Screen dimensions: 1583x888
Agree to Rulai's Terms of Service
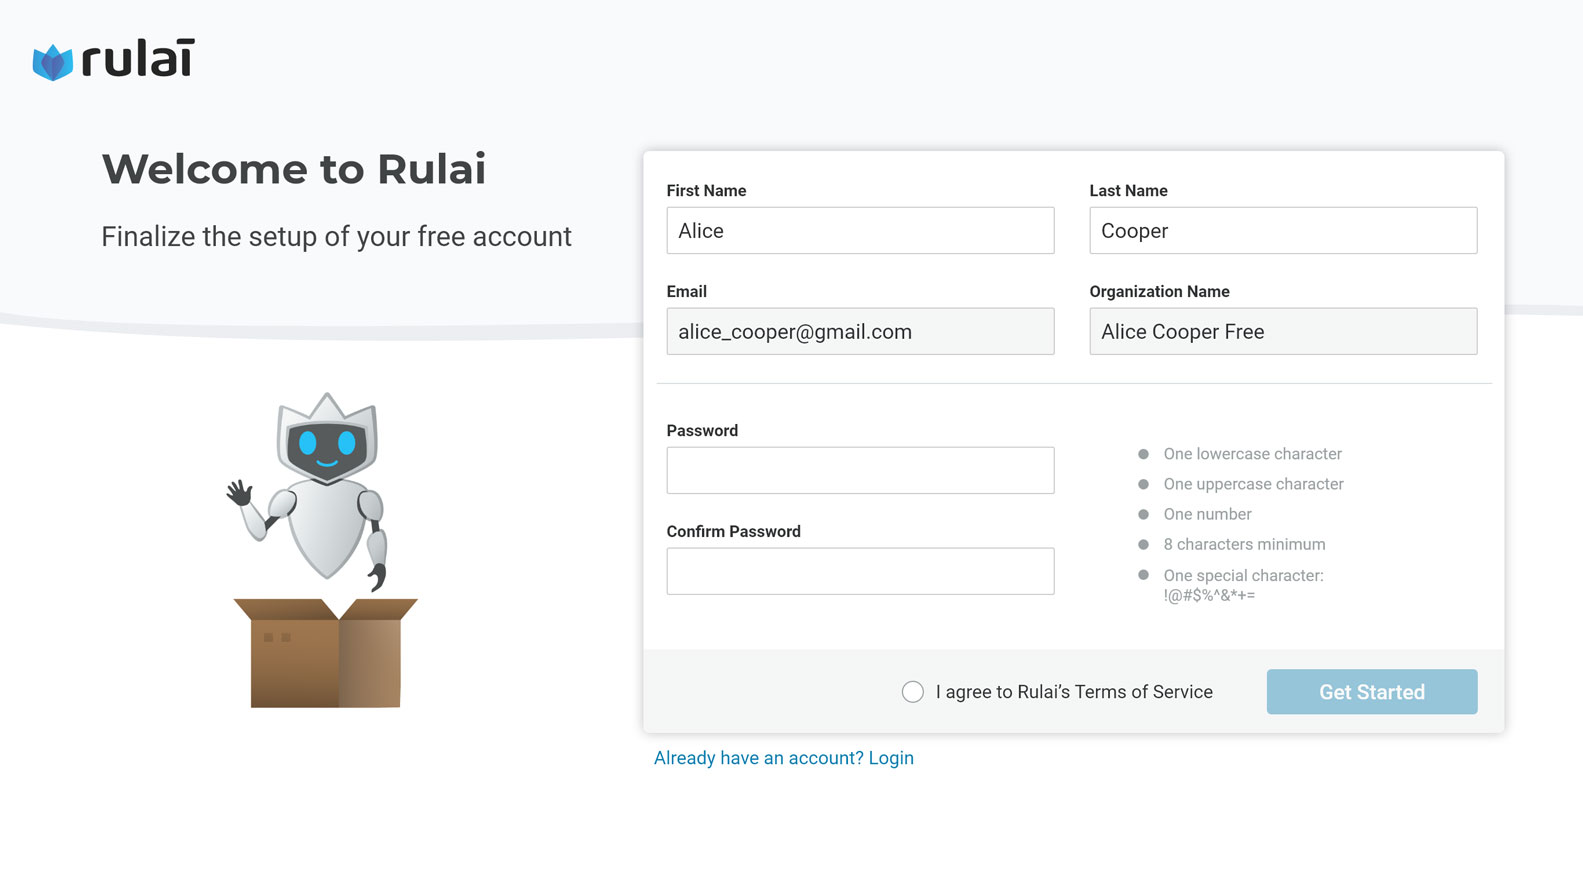click(912, 692)
